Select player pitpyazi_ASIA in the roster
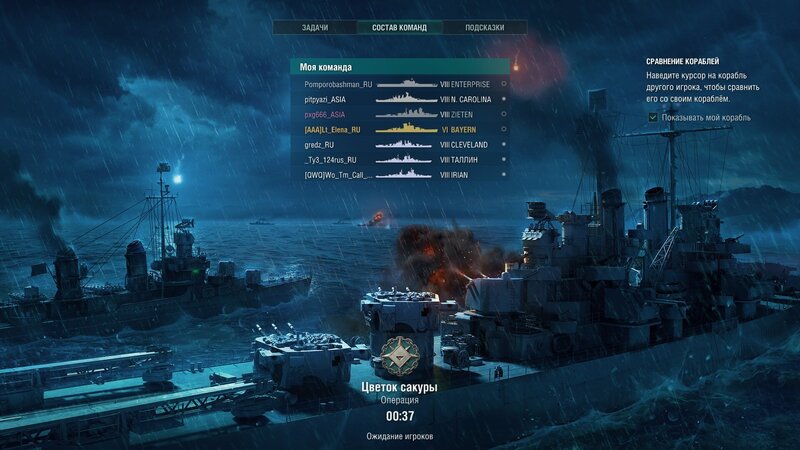 click(x=325, y=99)
